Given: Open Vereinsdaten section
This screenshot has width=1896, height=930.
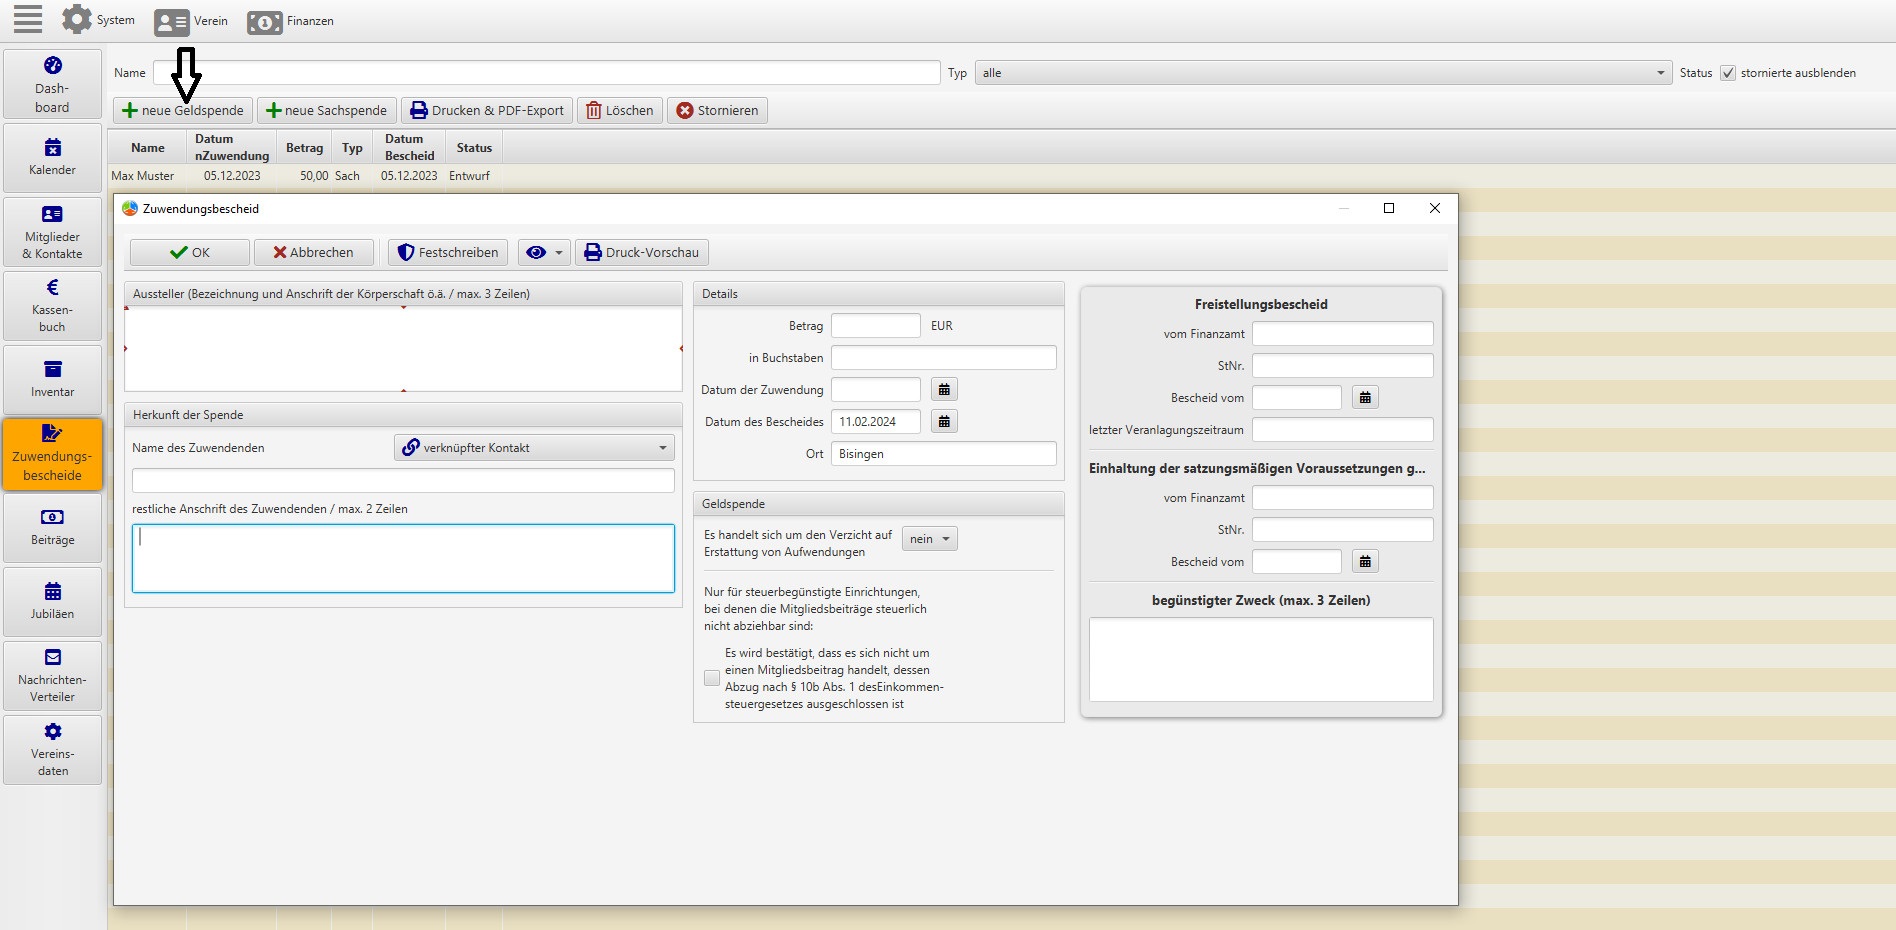Looking at the screenshot, I should tap(53, 750).
